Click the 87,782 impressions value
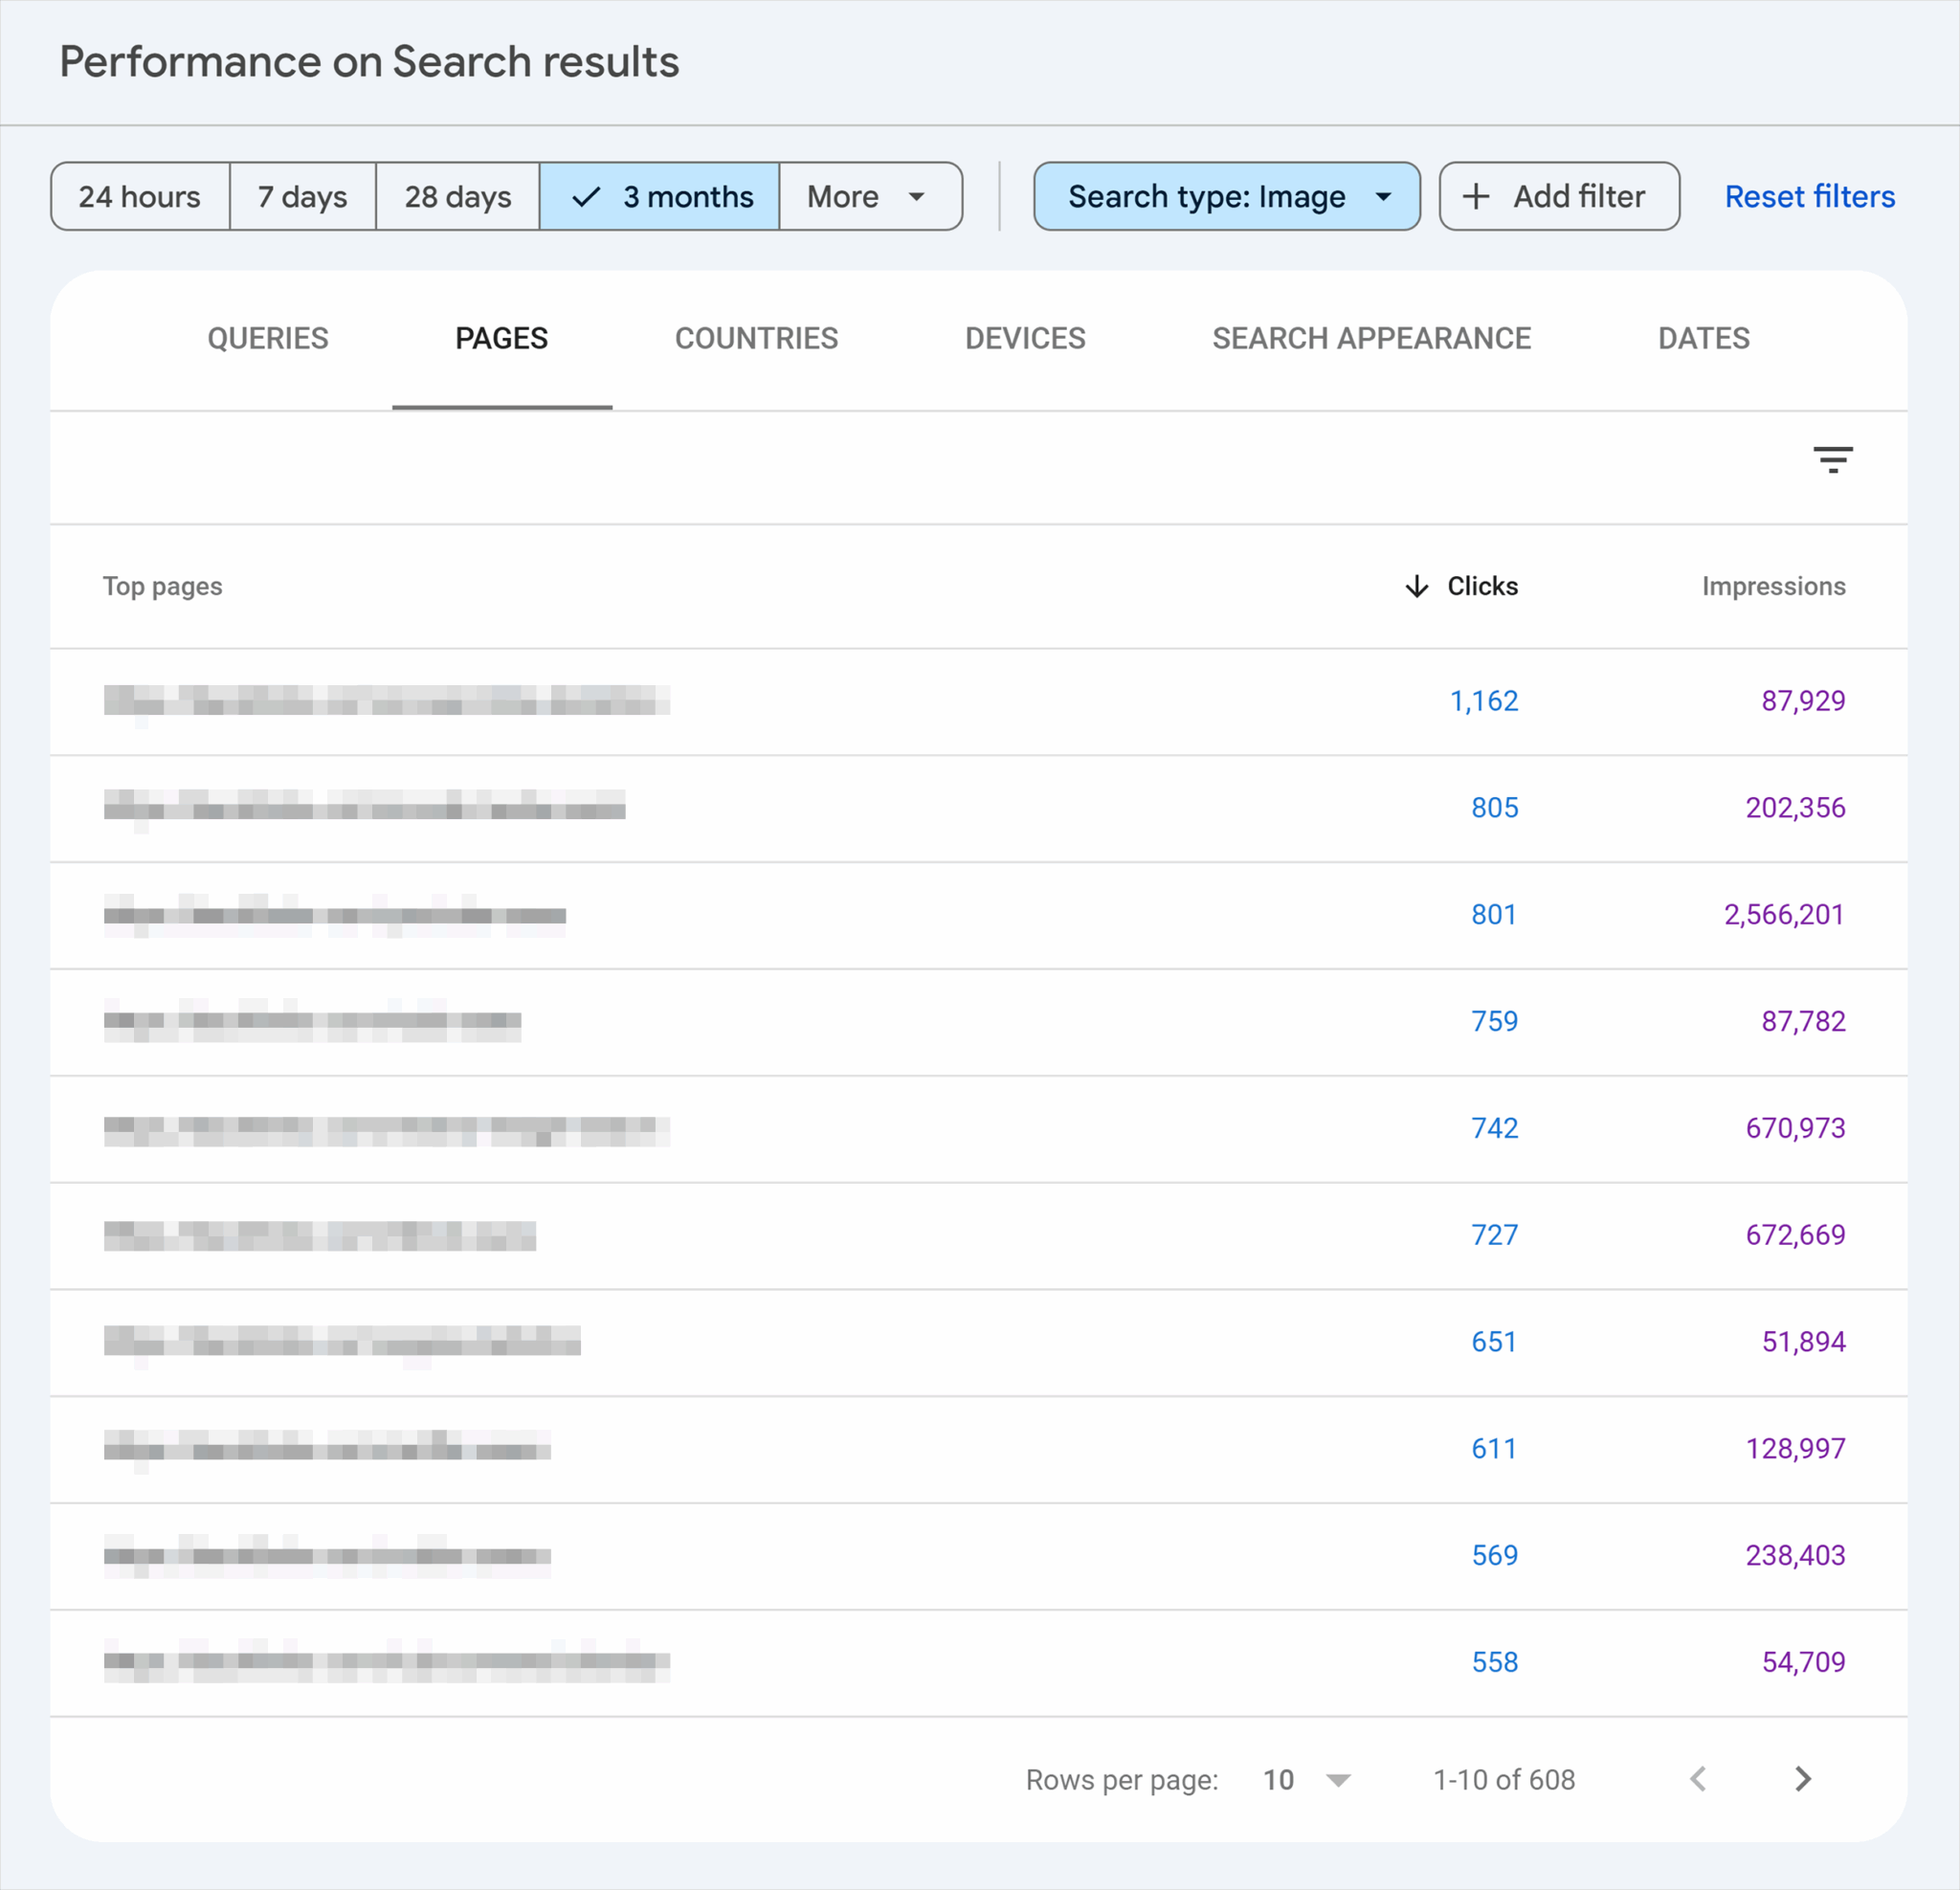Viewport: 1960px width, 1890px height. (1803, 1022)
